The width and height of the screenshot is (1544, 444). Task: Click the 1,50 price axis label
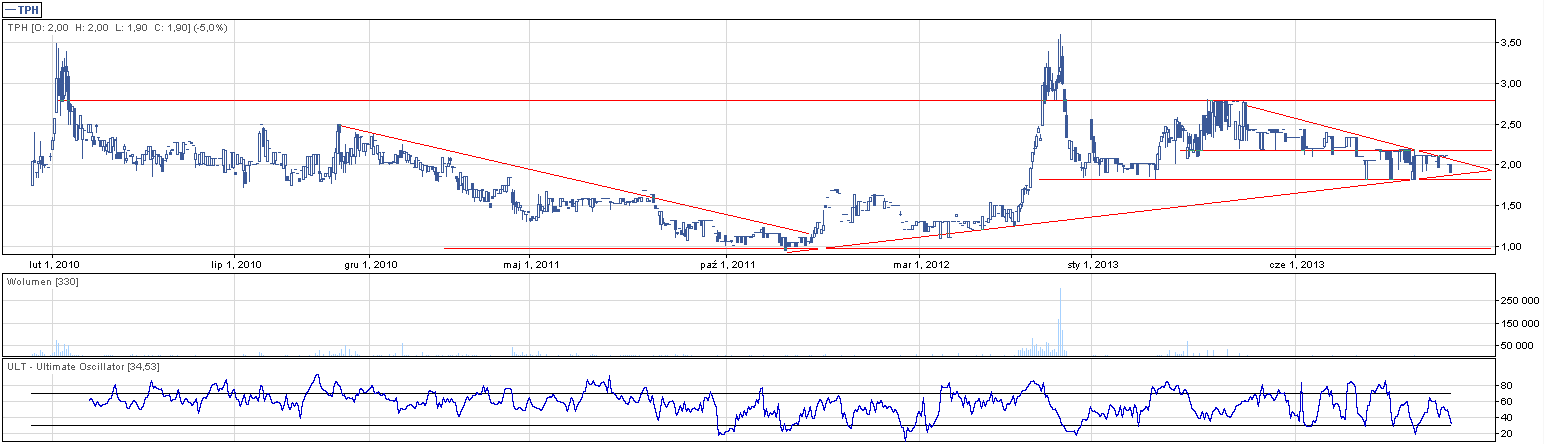[x=1509, y=206]
